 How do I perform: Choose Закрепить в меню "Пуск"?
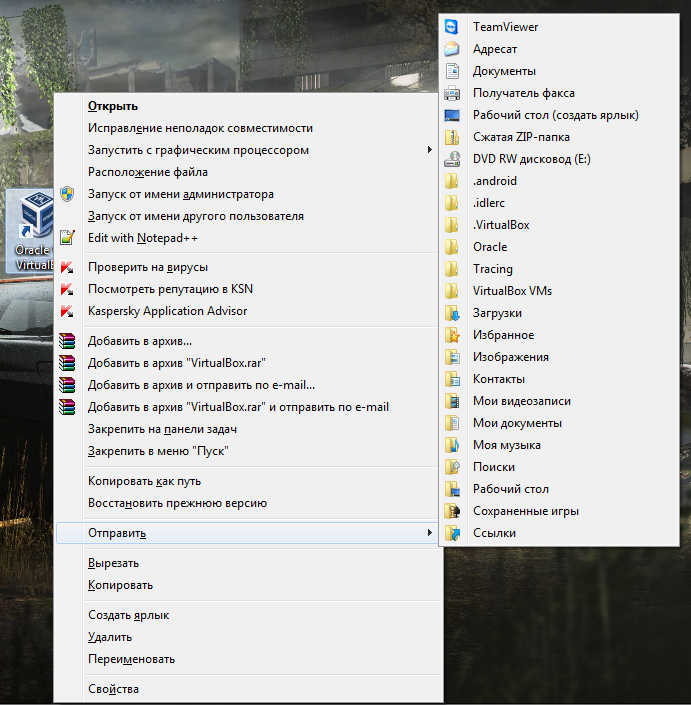(x=158, y=451)
